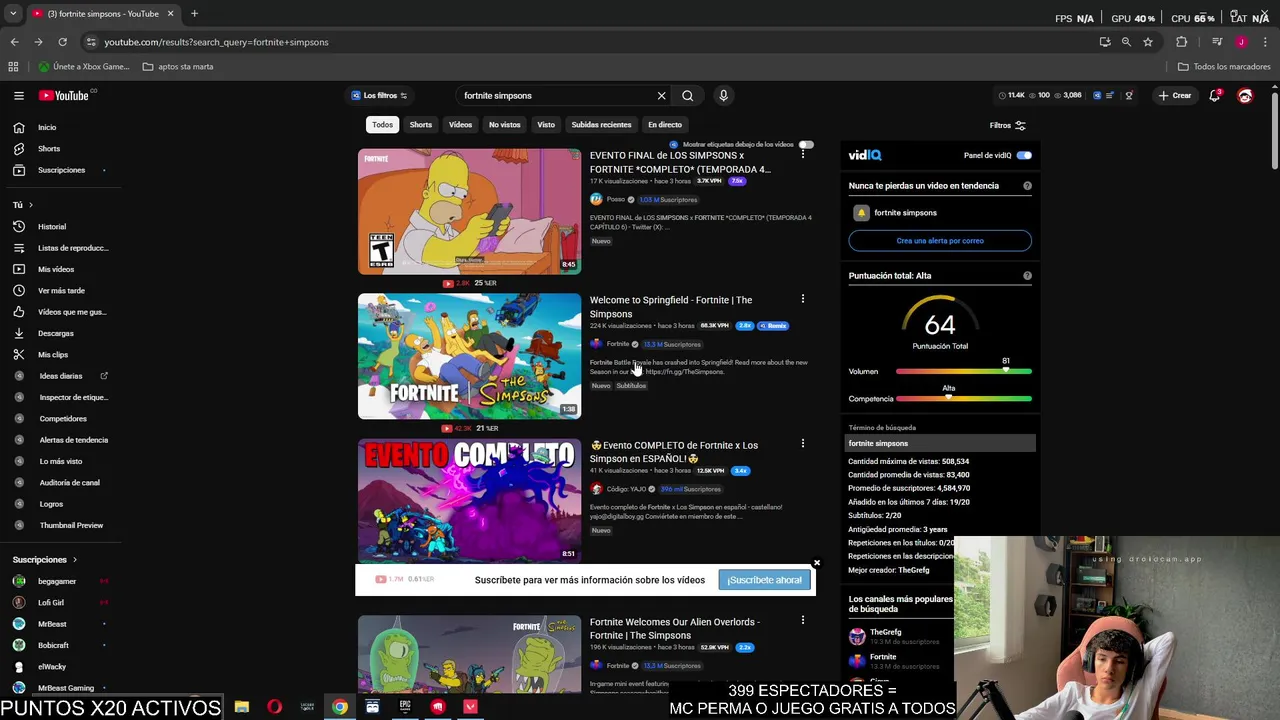Clear the search query with X
1280x720 pixels.
click(x=661, y=96)
